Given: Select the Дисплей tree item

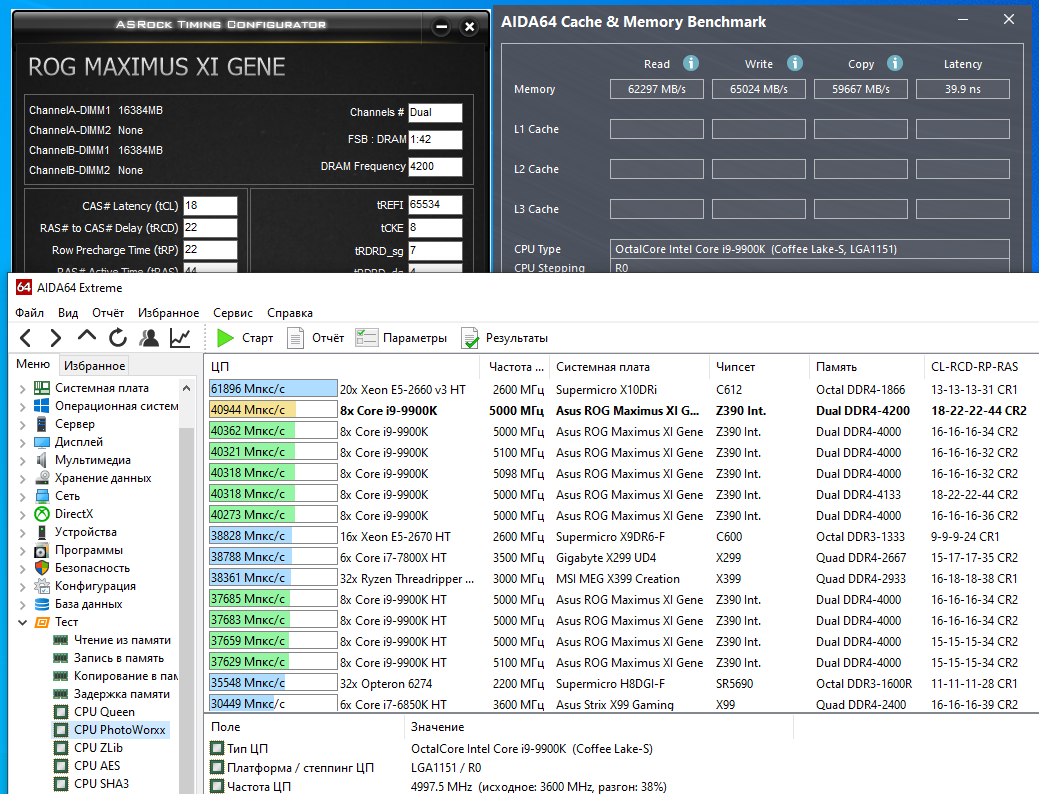Looking at the screenshot, I should point(78,441).
